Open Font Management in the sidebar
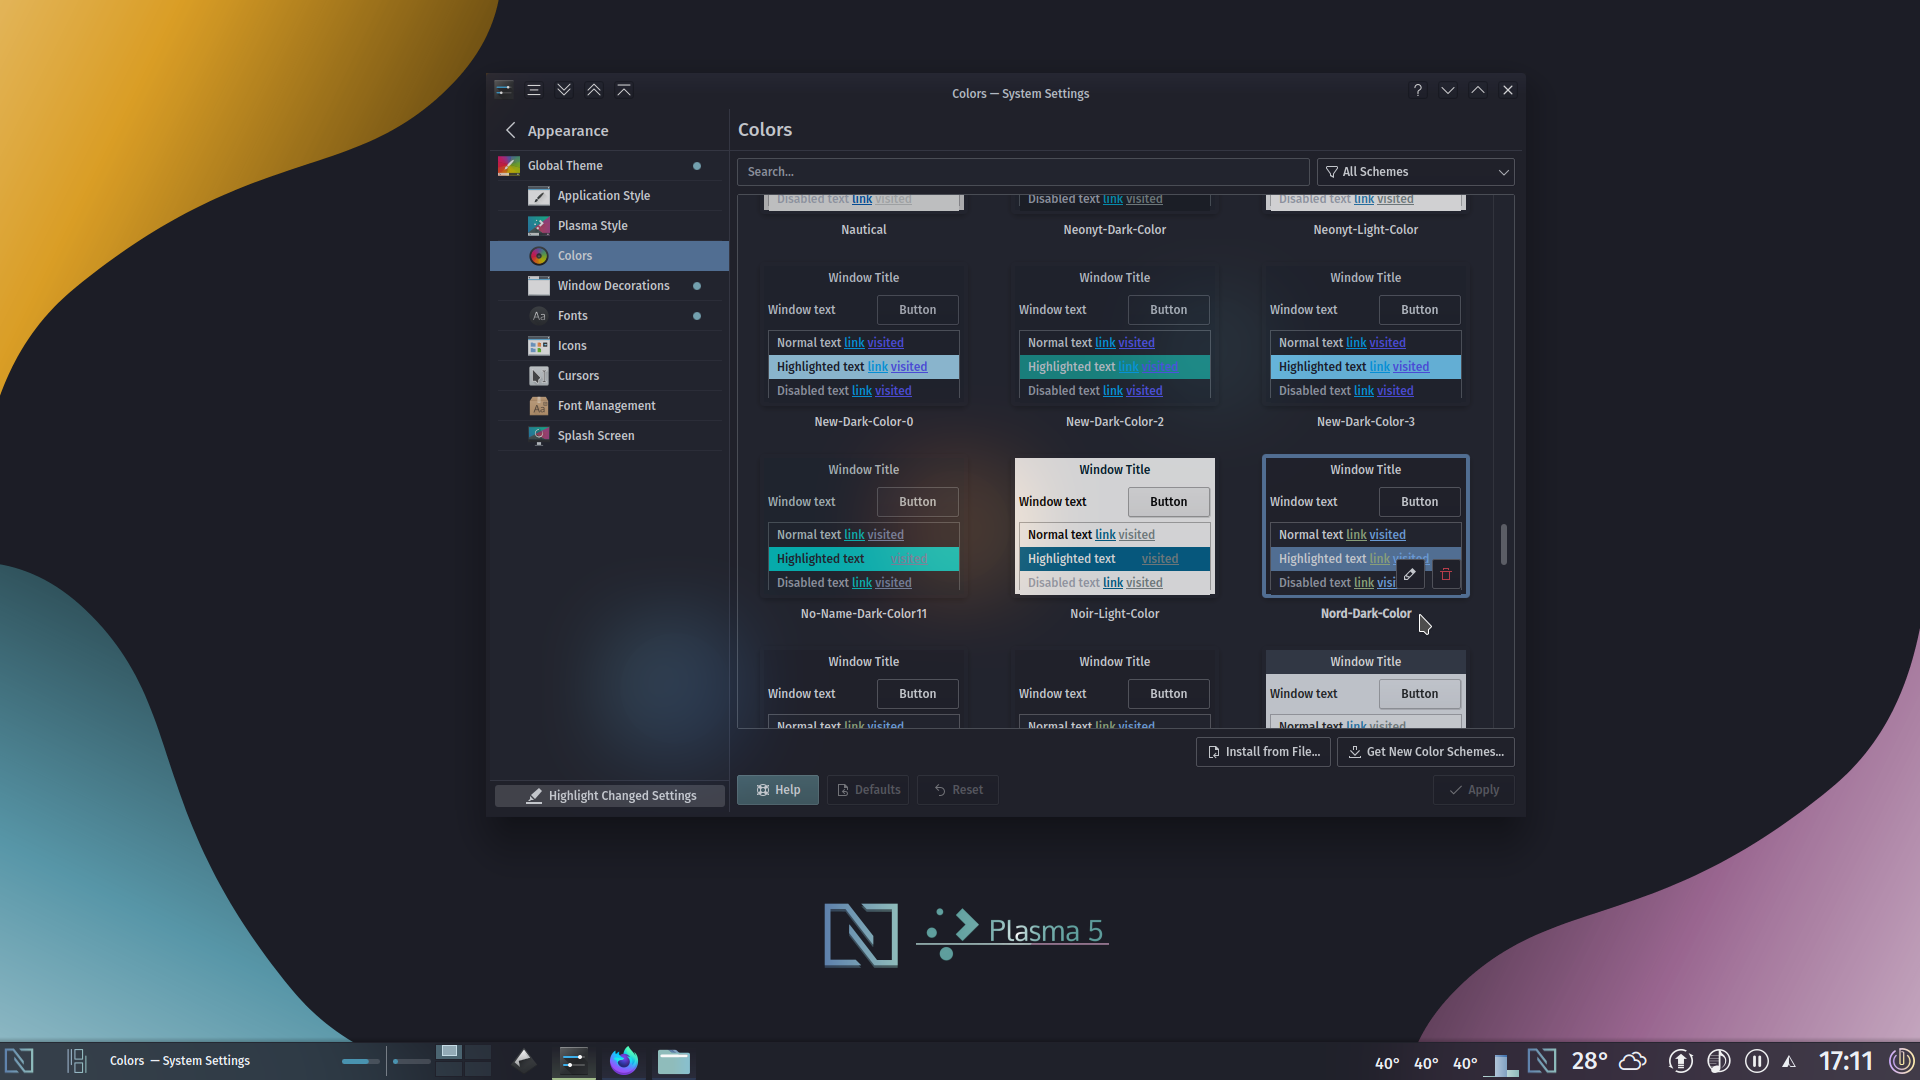The height and width of the screenshot is (1080, 1920). click(x=609, y=406)
